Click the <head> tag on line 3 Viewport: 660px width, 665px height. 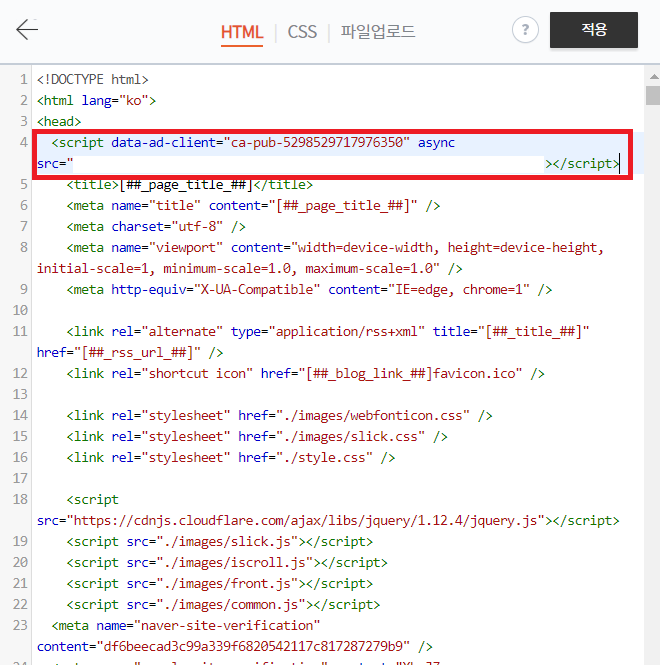[59, 122]
